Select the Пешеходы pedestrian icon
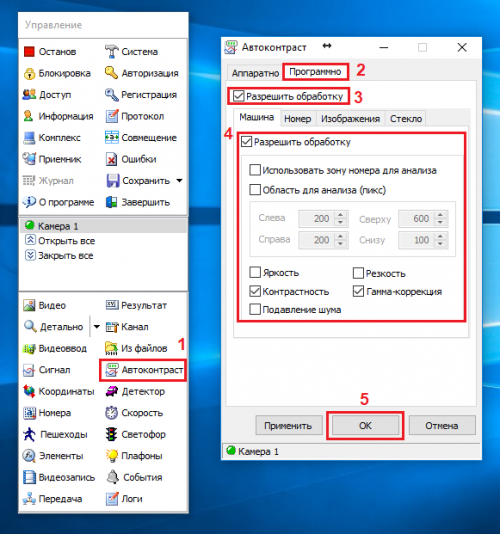Image resolution: width=500 pixels, height=534 pixels. pos(29,434)
